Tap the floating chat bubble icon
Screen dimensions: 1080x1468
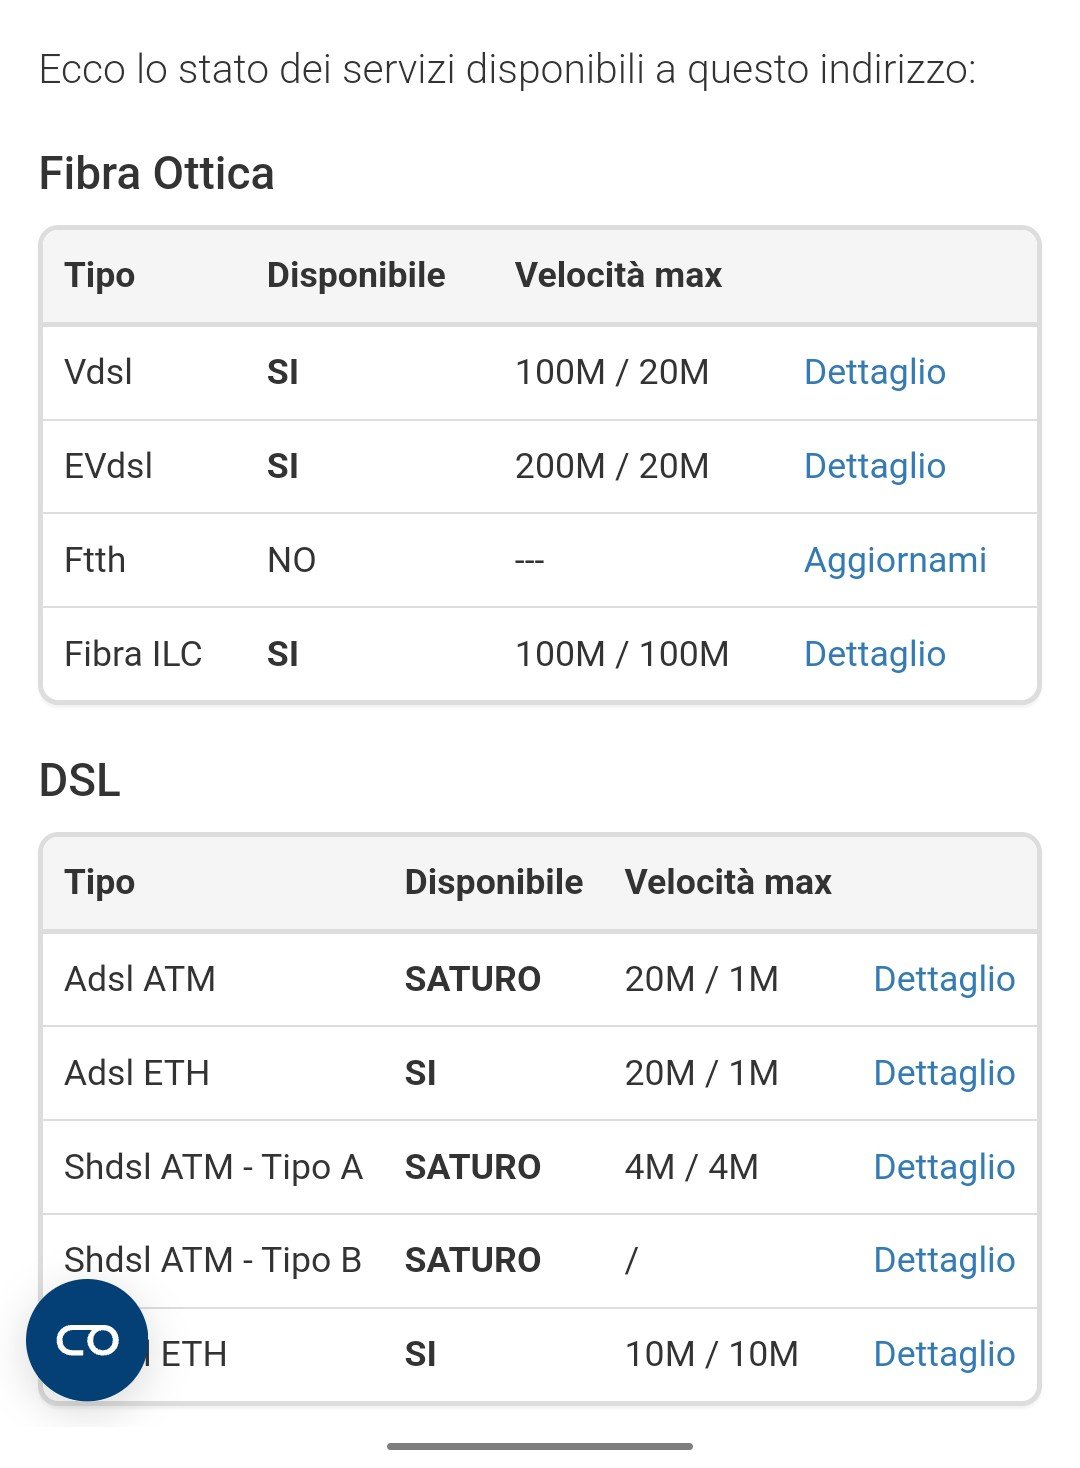coord(87,1340)
